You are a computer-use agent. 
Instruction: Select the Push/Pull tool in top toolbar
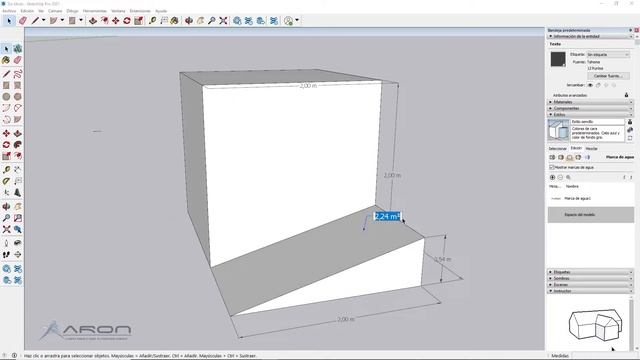click(x=93, y=20)
